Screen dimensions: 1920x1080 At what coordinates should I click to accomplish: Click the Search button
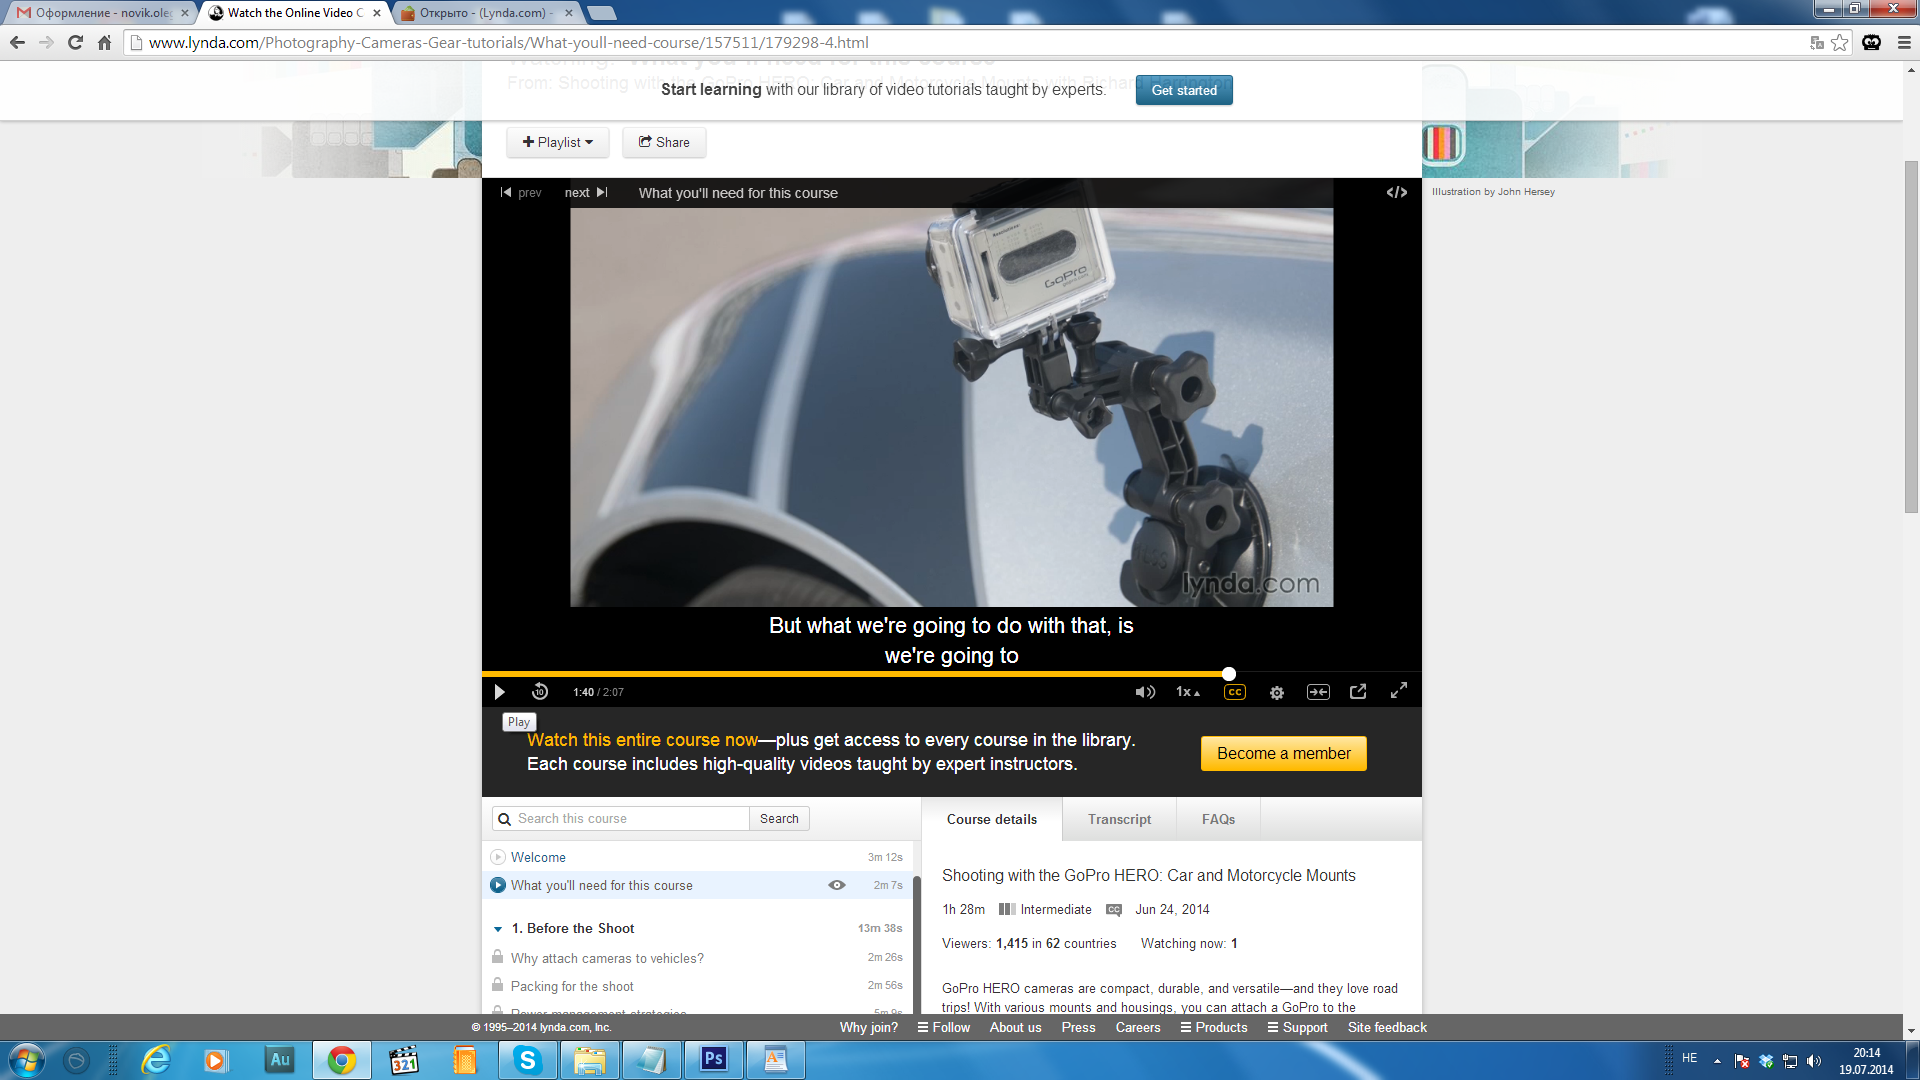tap(779, 819)
